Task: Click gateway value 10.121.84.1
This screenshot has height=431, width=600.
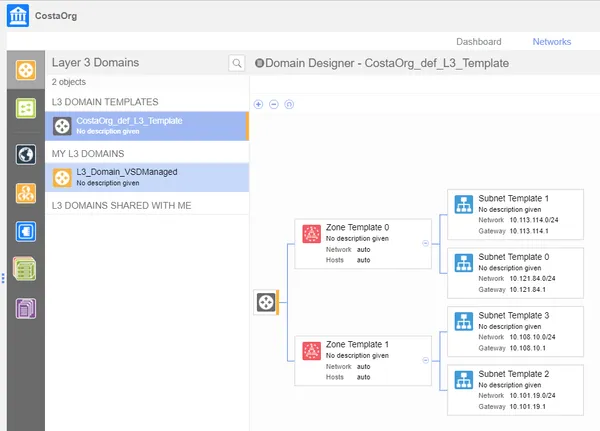Action: (527, 290)
